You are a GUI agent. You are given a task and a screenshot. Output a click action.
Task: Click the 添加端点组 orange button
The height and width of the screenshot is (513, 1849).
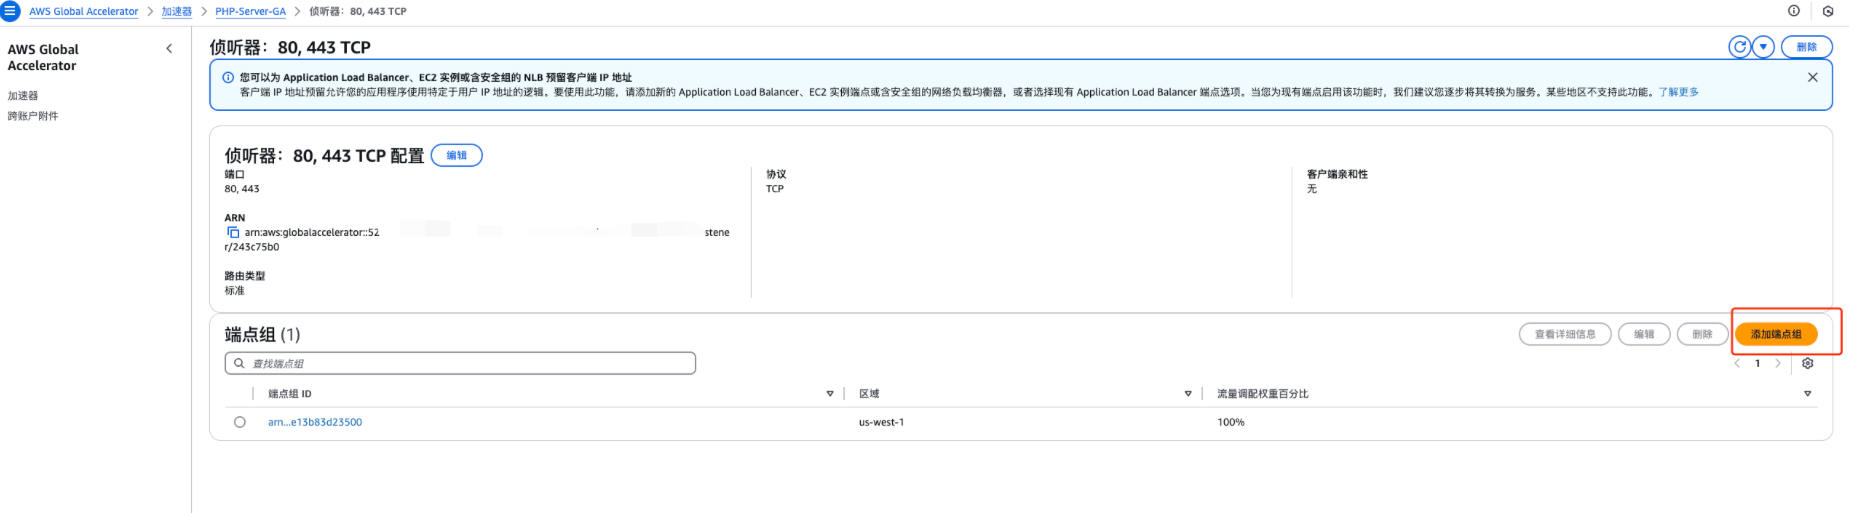(x=1776, y=334)
